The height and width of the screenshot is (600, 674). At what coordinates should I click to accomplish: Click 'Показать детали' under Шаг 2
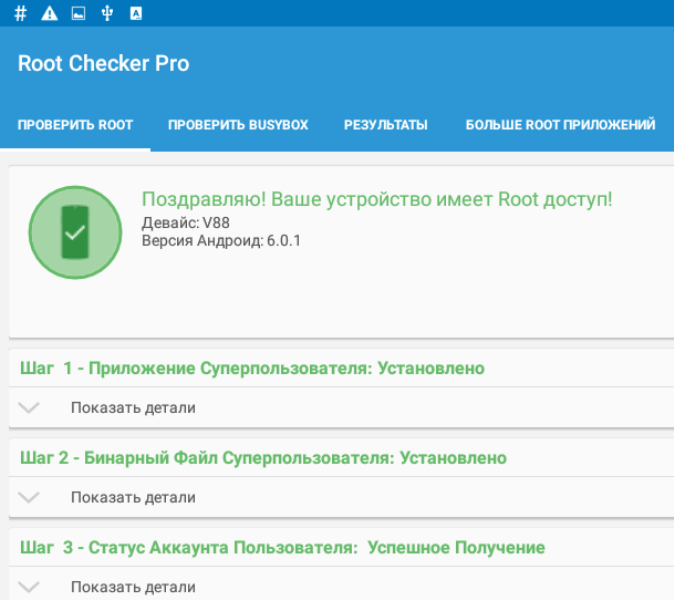(133, 497)
